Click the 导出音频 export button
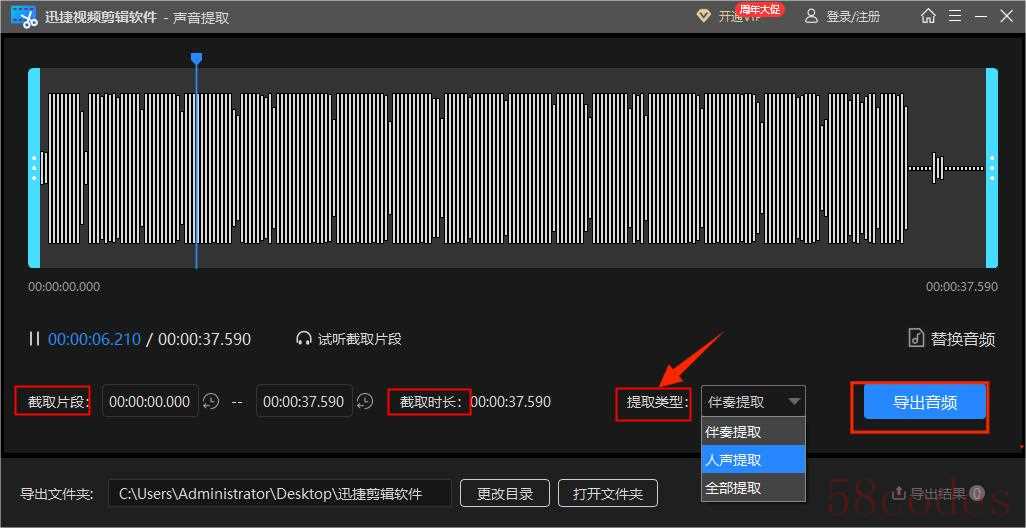The image size is (1026, 528). point(925,403)
